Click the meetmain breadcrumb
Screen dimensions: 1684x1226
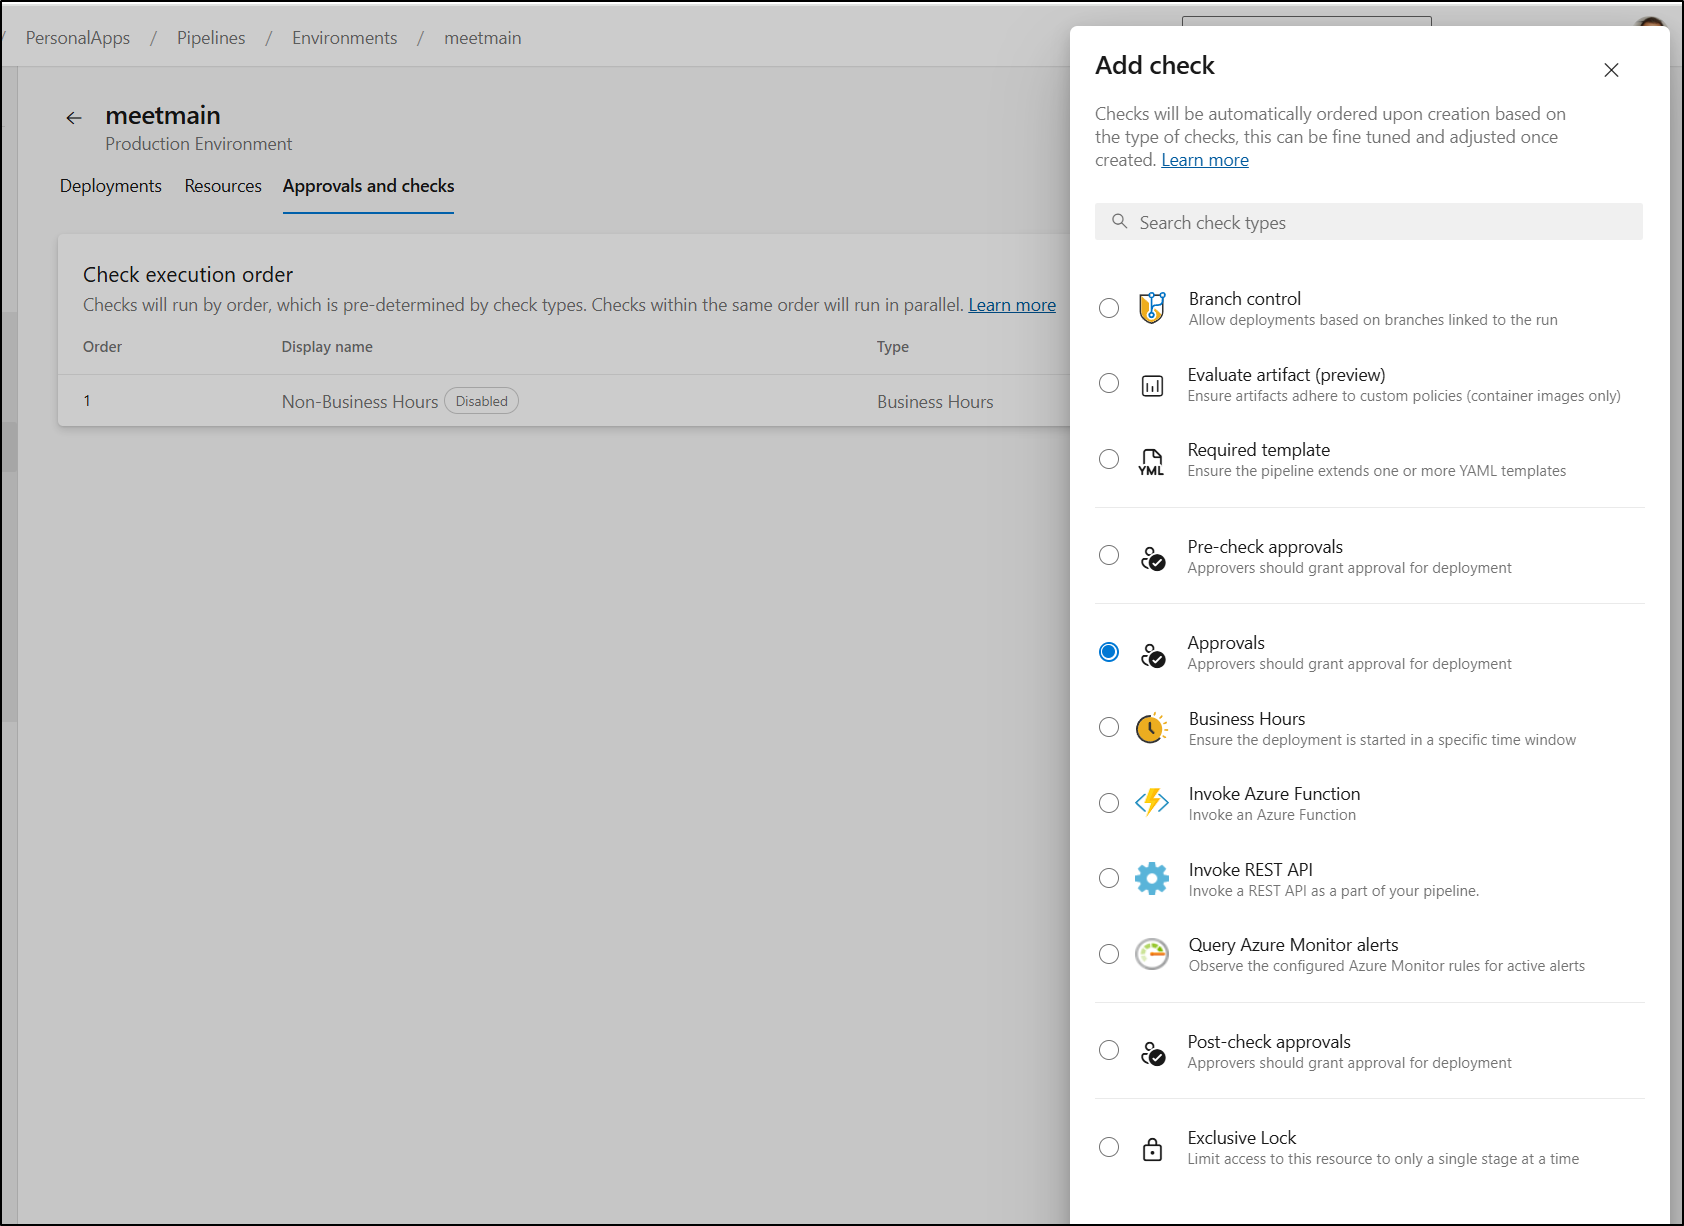tap(483, 38)
